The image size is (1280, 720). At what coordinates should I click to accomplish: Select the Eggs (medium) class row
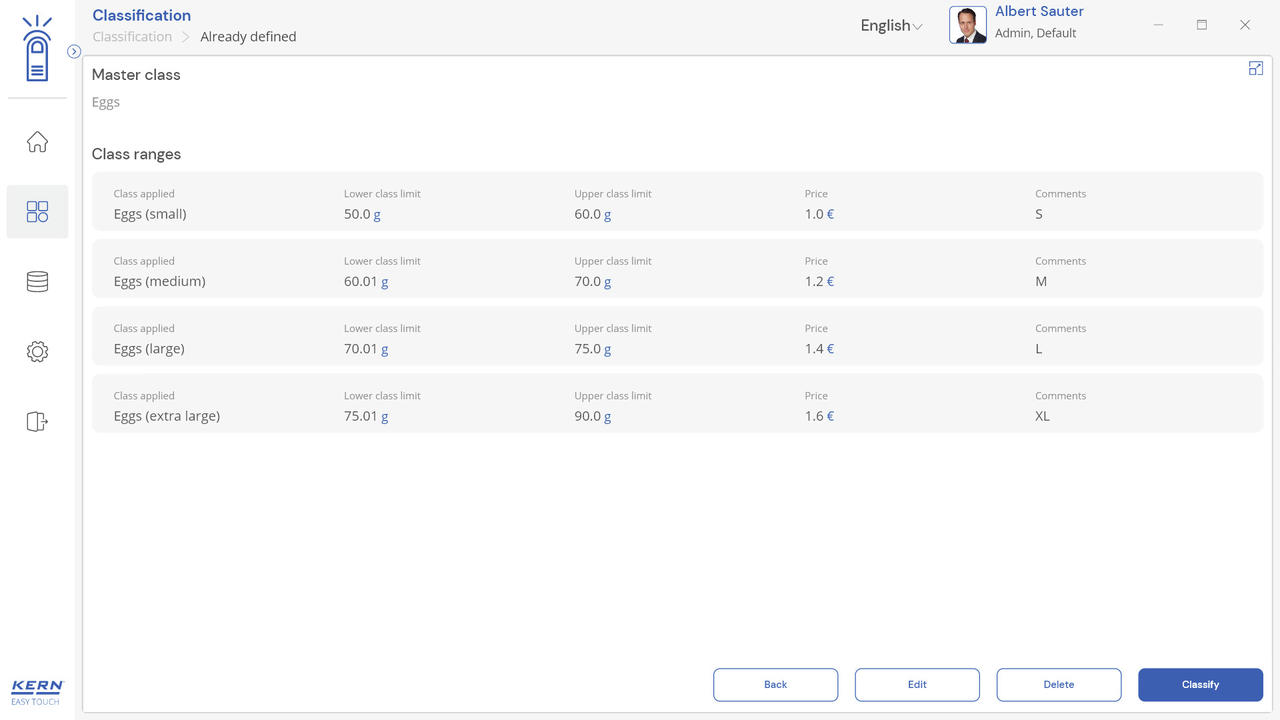(676, 271)
